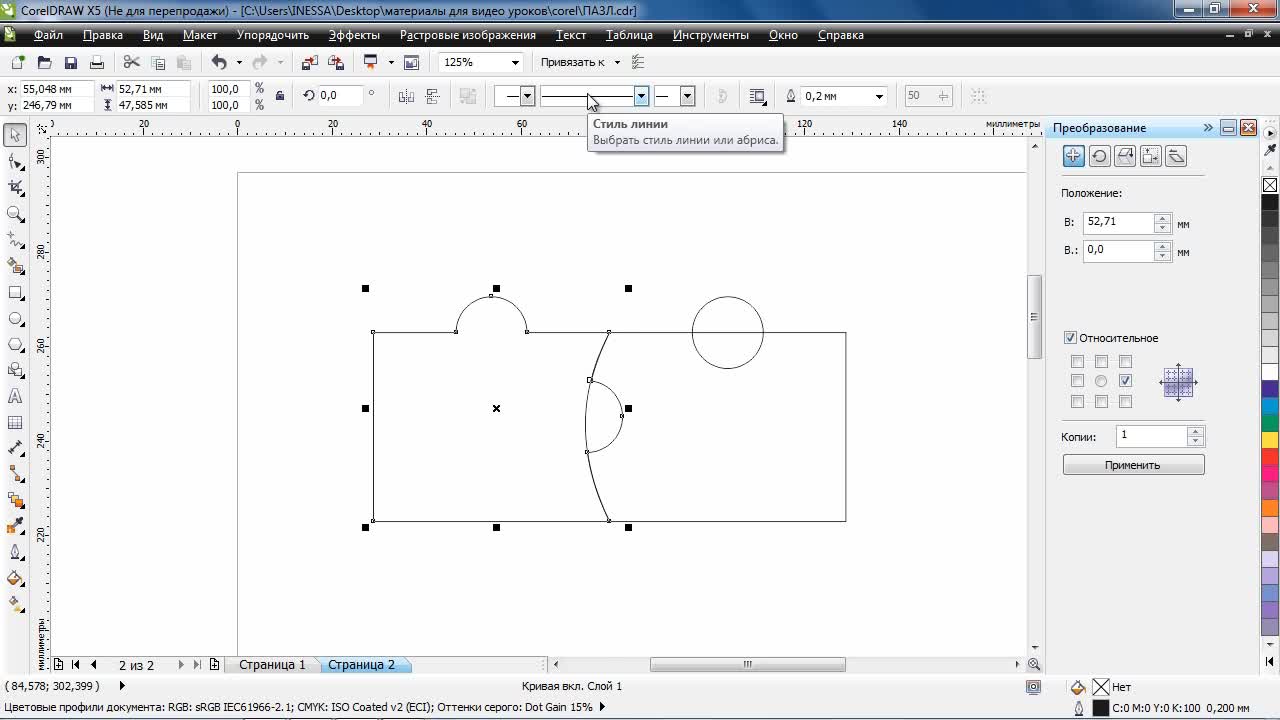This screenshot has width=1280, height=720.
Task: Open the outline width 0,2 мм dropdown
Action: coord(879,96)
